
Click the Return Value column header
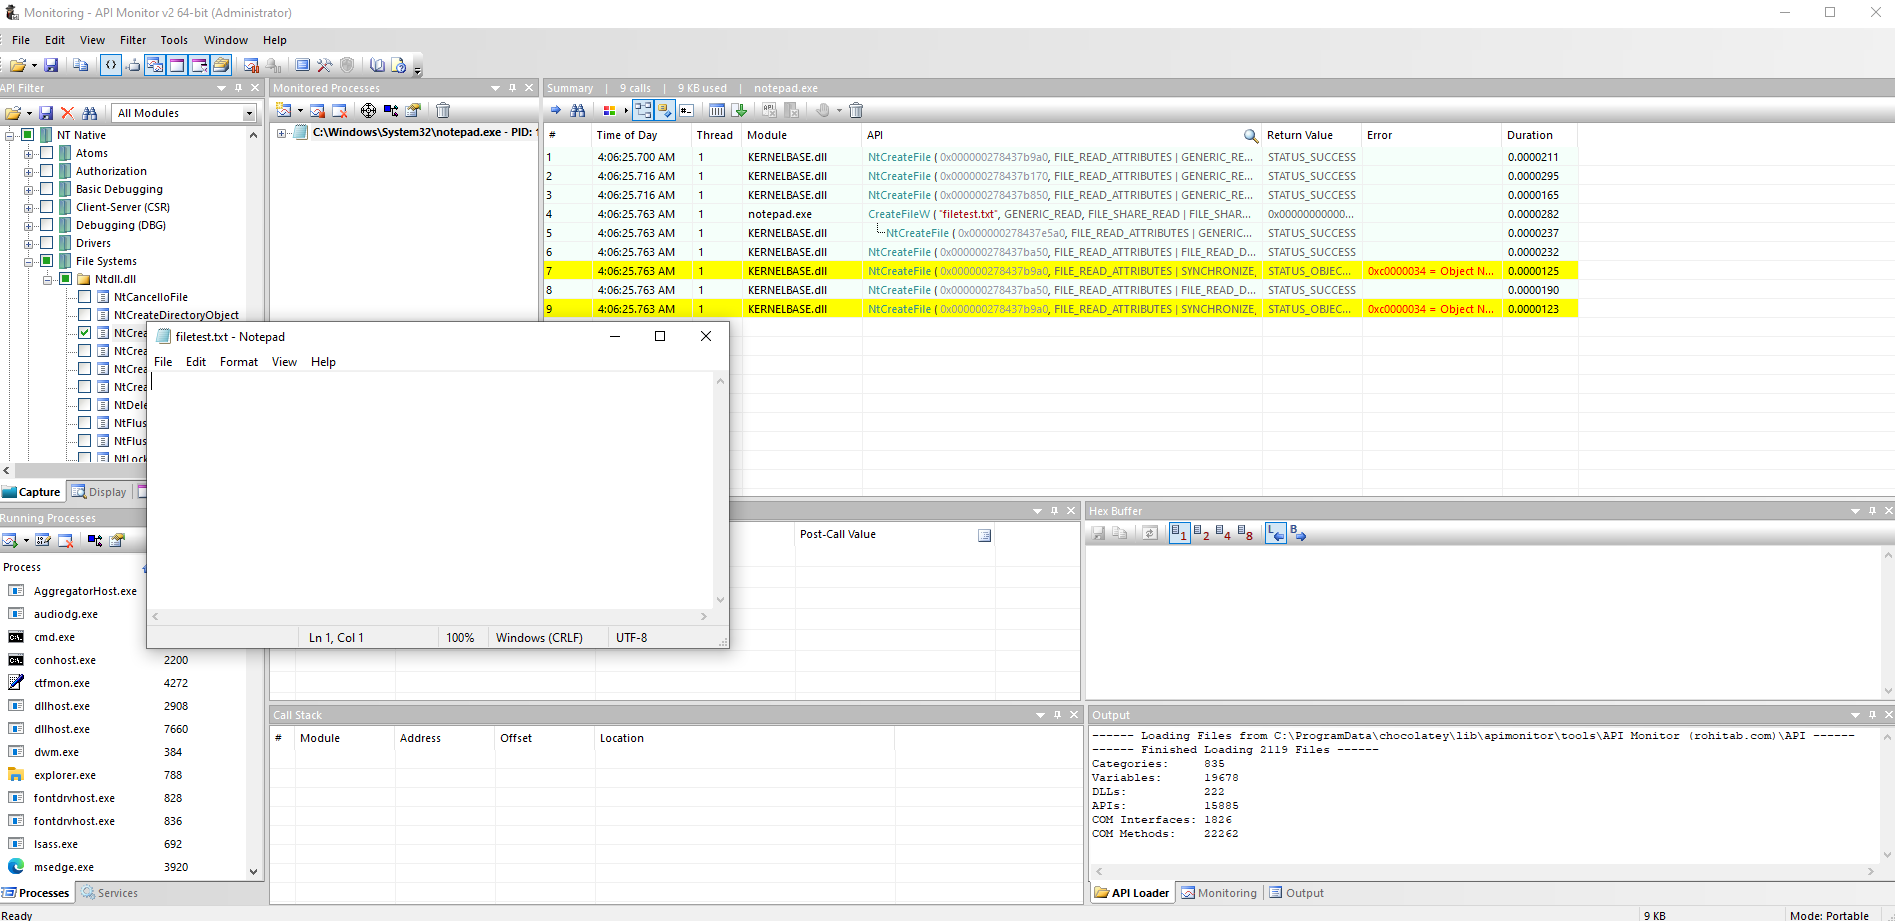(1311, 135)
